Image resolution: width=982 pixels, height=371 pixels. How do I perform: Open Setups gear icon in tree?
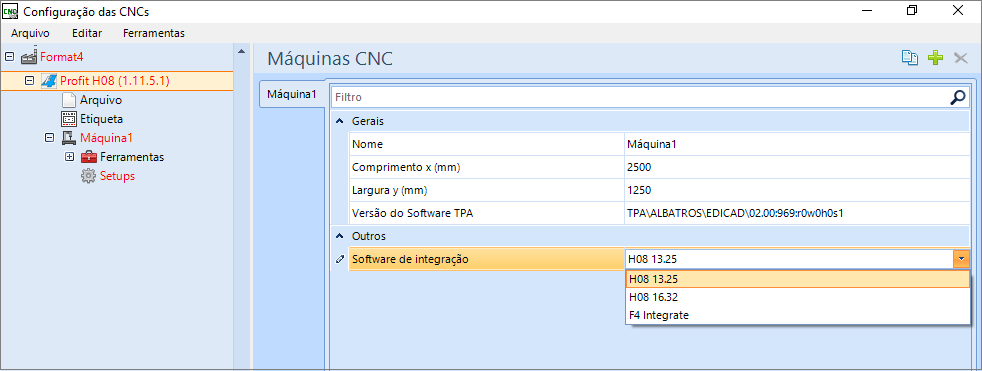pos(88,176)
